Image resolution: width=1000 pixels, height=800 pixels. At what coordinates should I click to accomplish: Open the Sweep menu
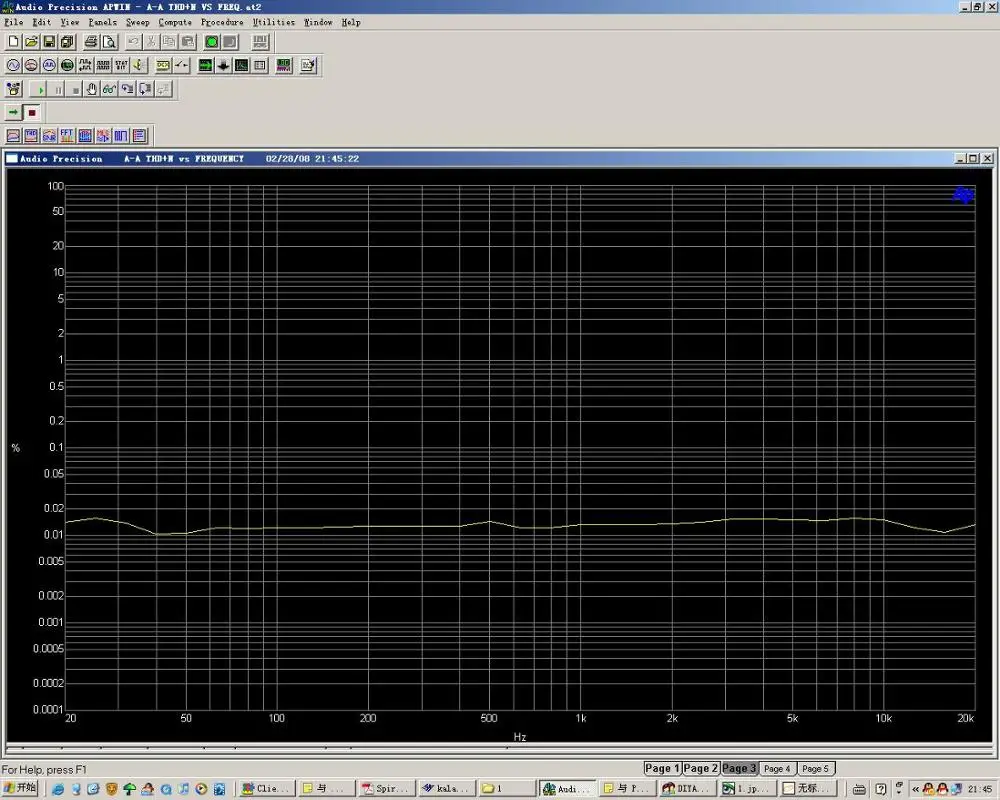coord(138,22)
